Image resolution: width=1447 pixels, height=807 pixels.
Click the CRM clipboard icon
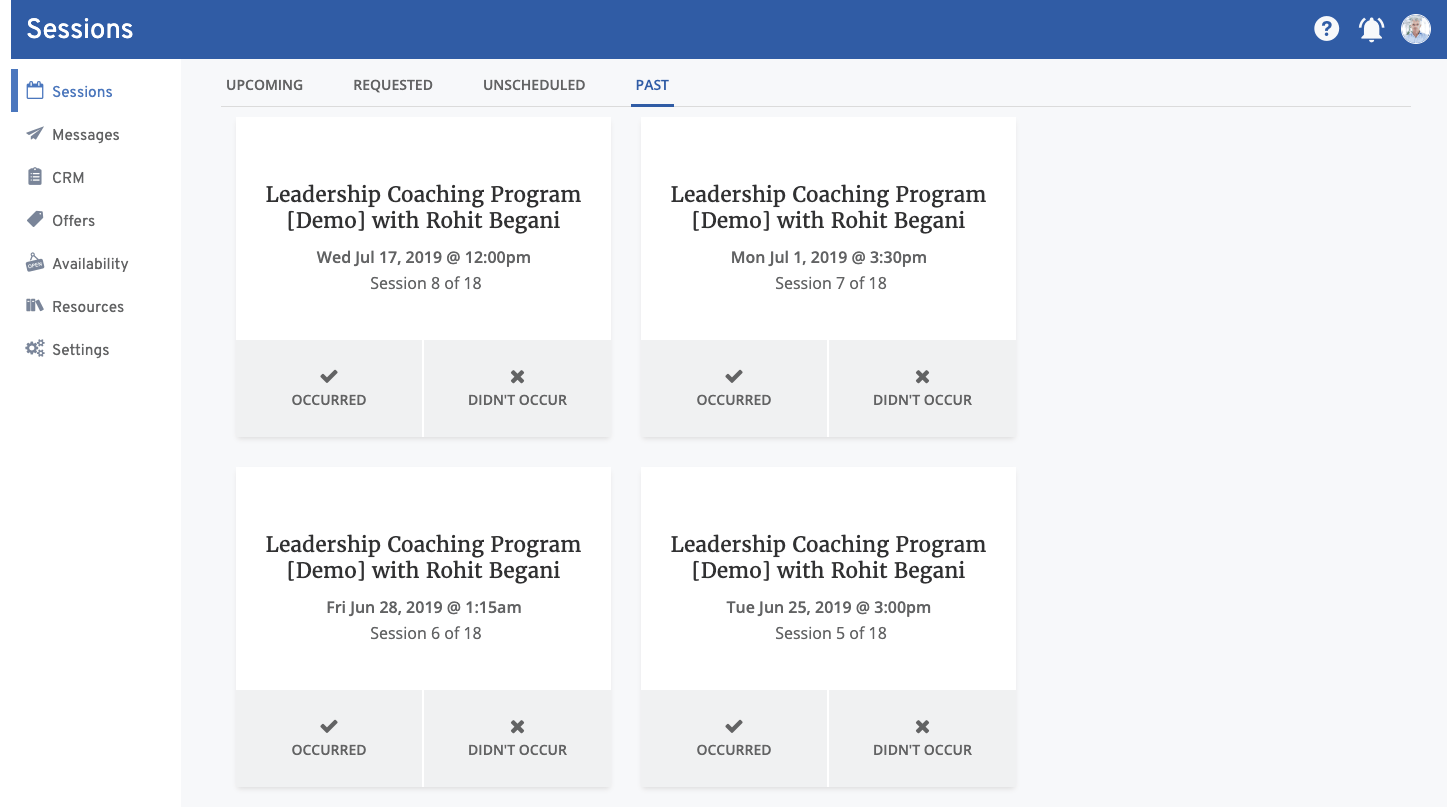(35, 177)
